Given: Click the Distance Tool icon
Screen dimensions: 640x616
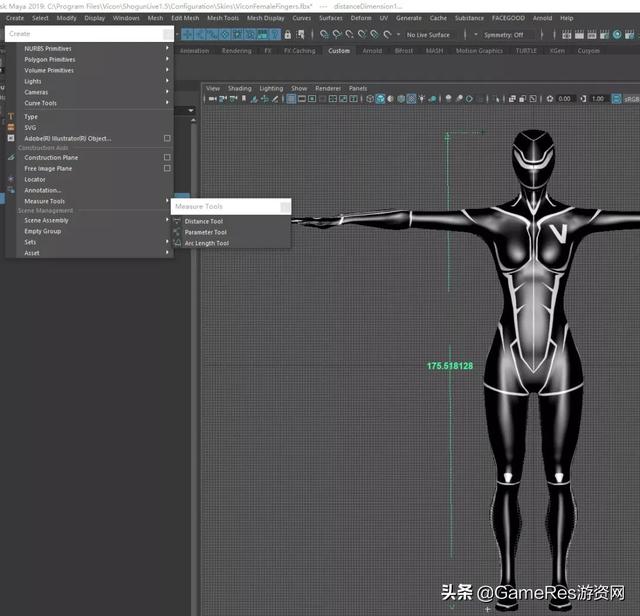Looking at the screenshot, I should [x=177, y=221].
